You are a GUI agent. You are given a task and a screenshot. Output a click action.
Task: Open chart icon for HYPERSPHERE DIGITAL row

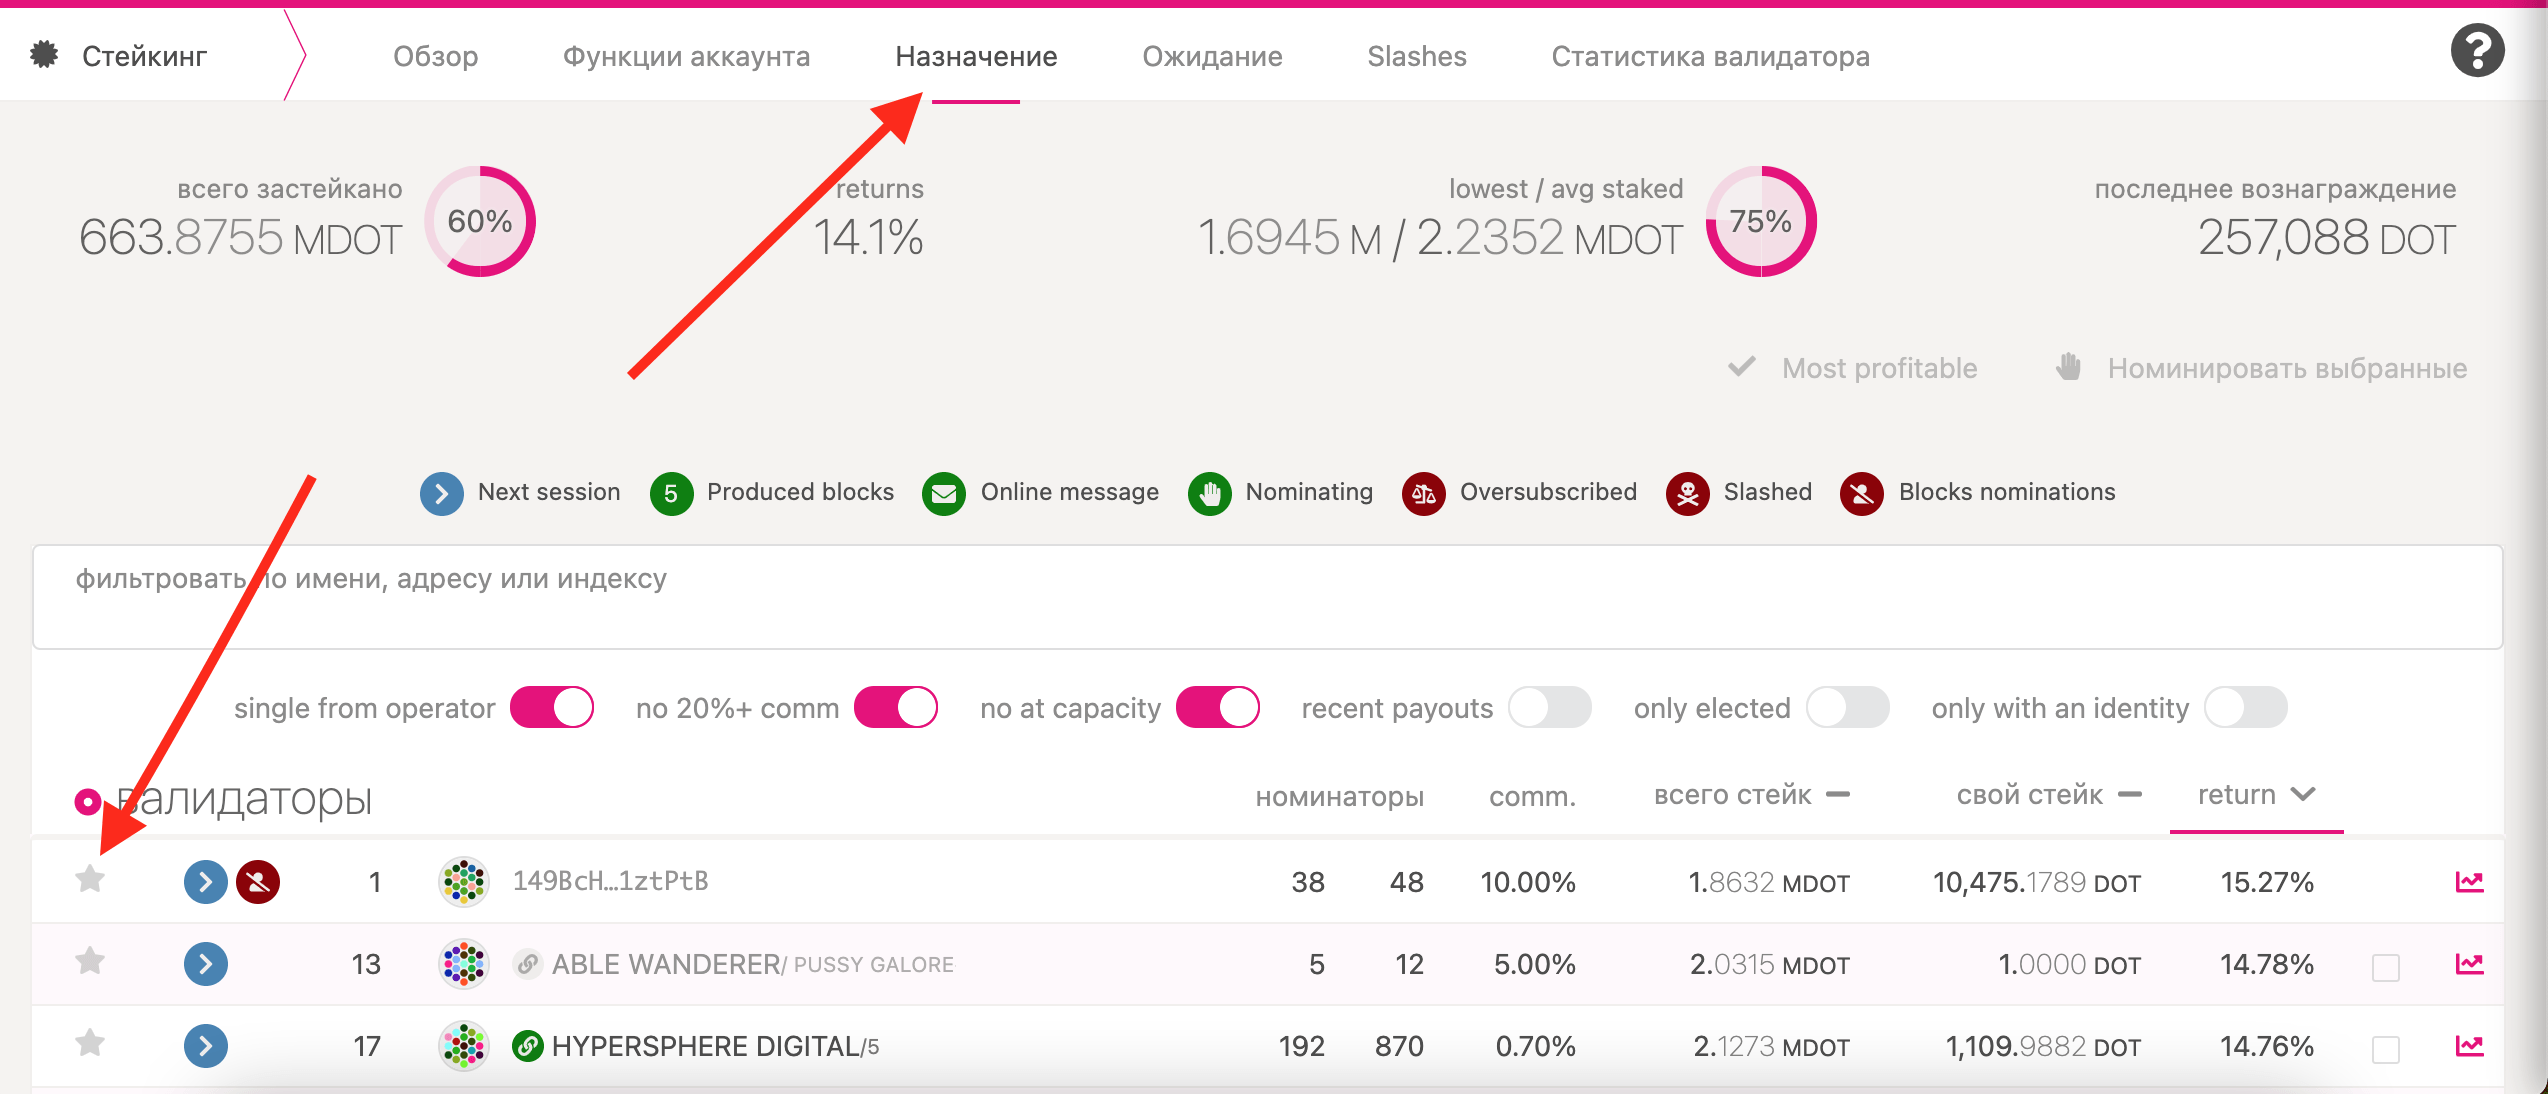[2469, 1046]
